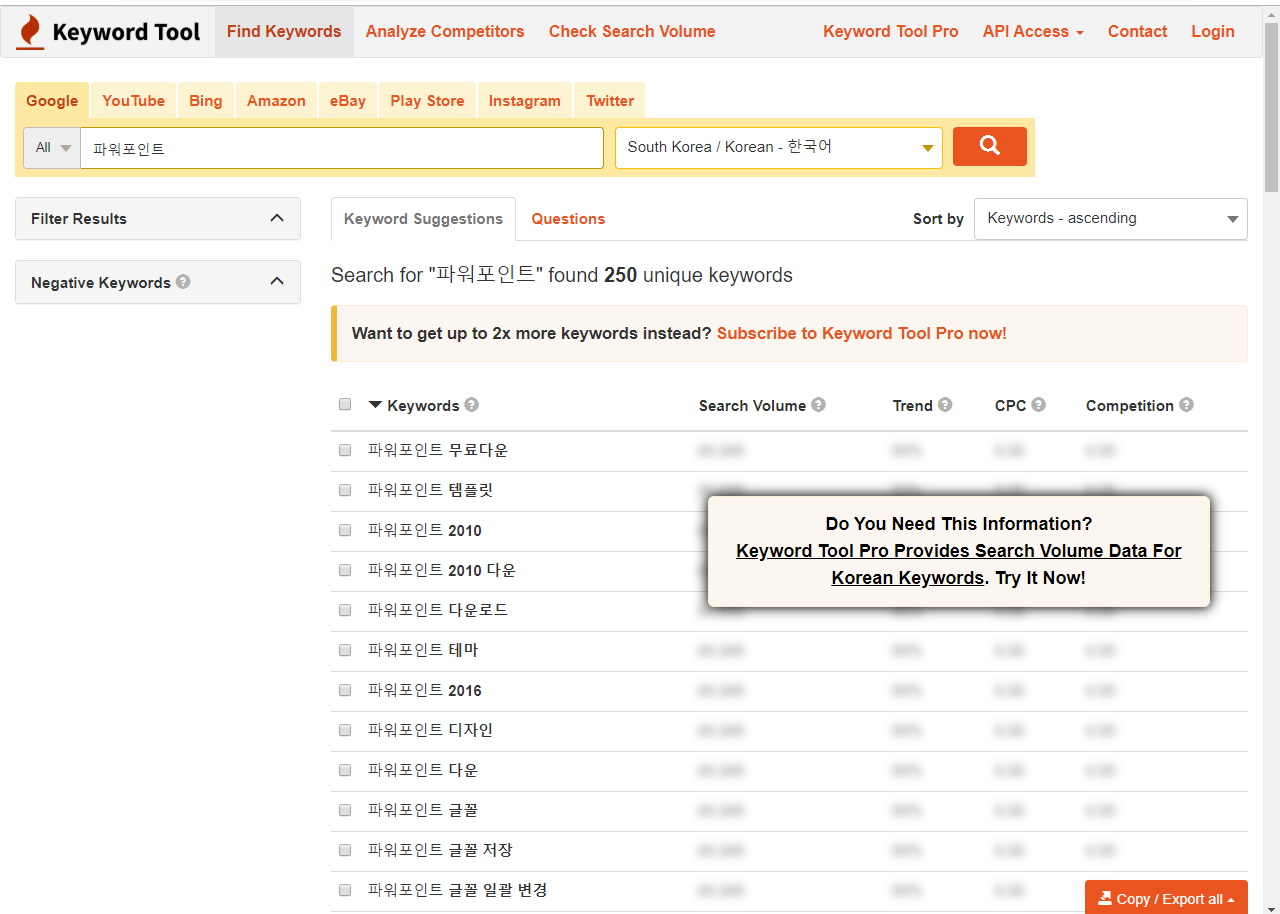
Task: Click help icon beside Competition header
Action: tap(1186, 405)
